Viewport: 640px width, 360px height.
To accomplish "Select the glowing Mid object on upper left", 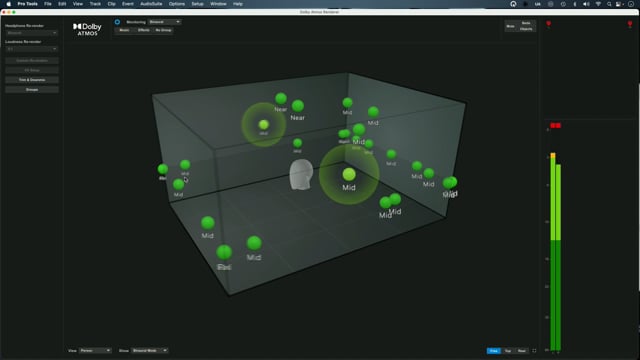I will point(264,124).
